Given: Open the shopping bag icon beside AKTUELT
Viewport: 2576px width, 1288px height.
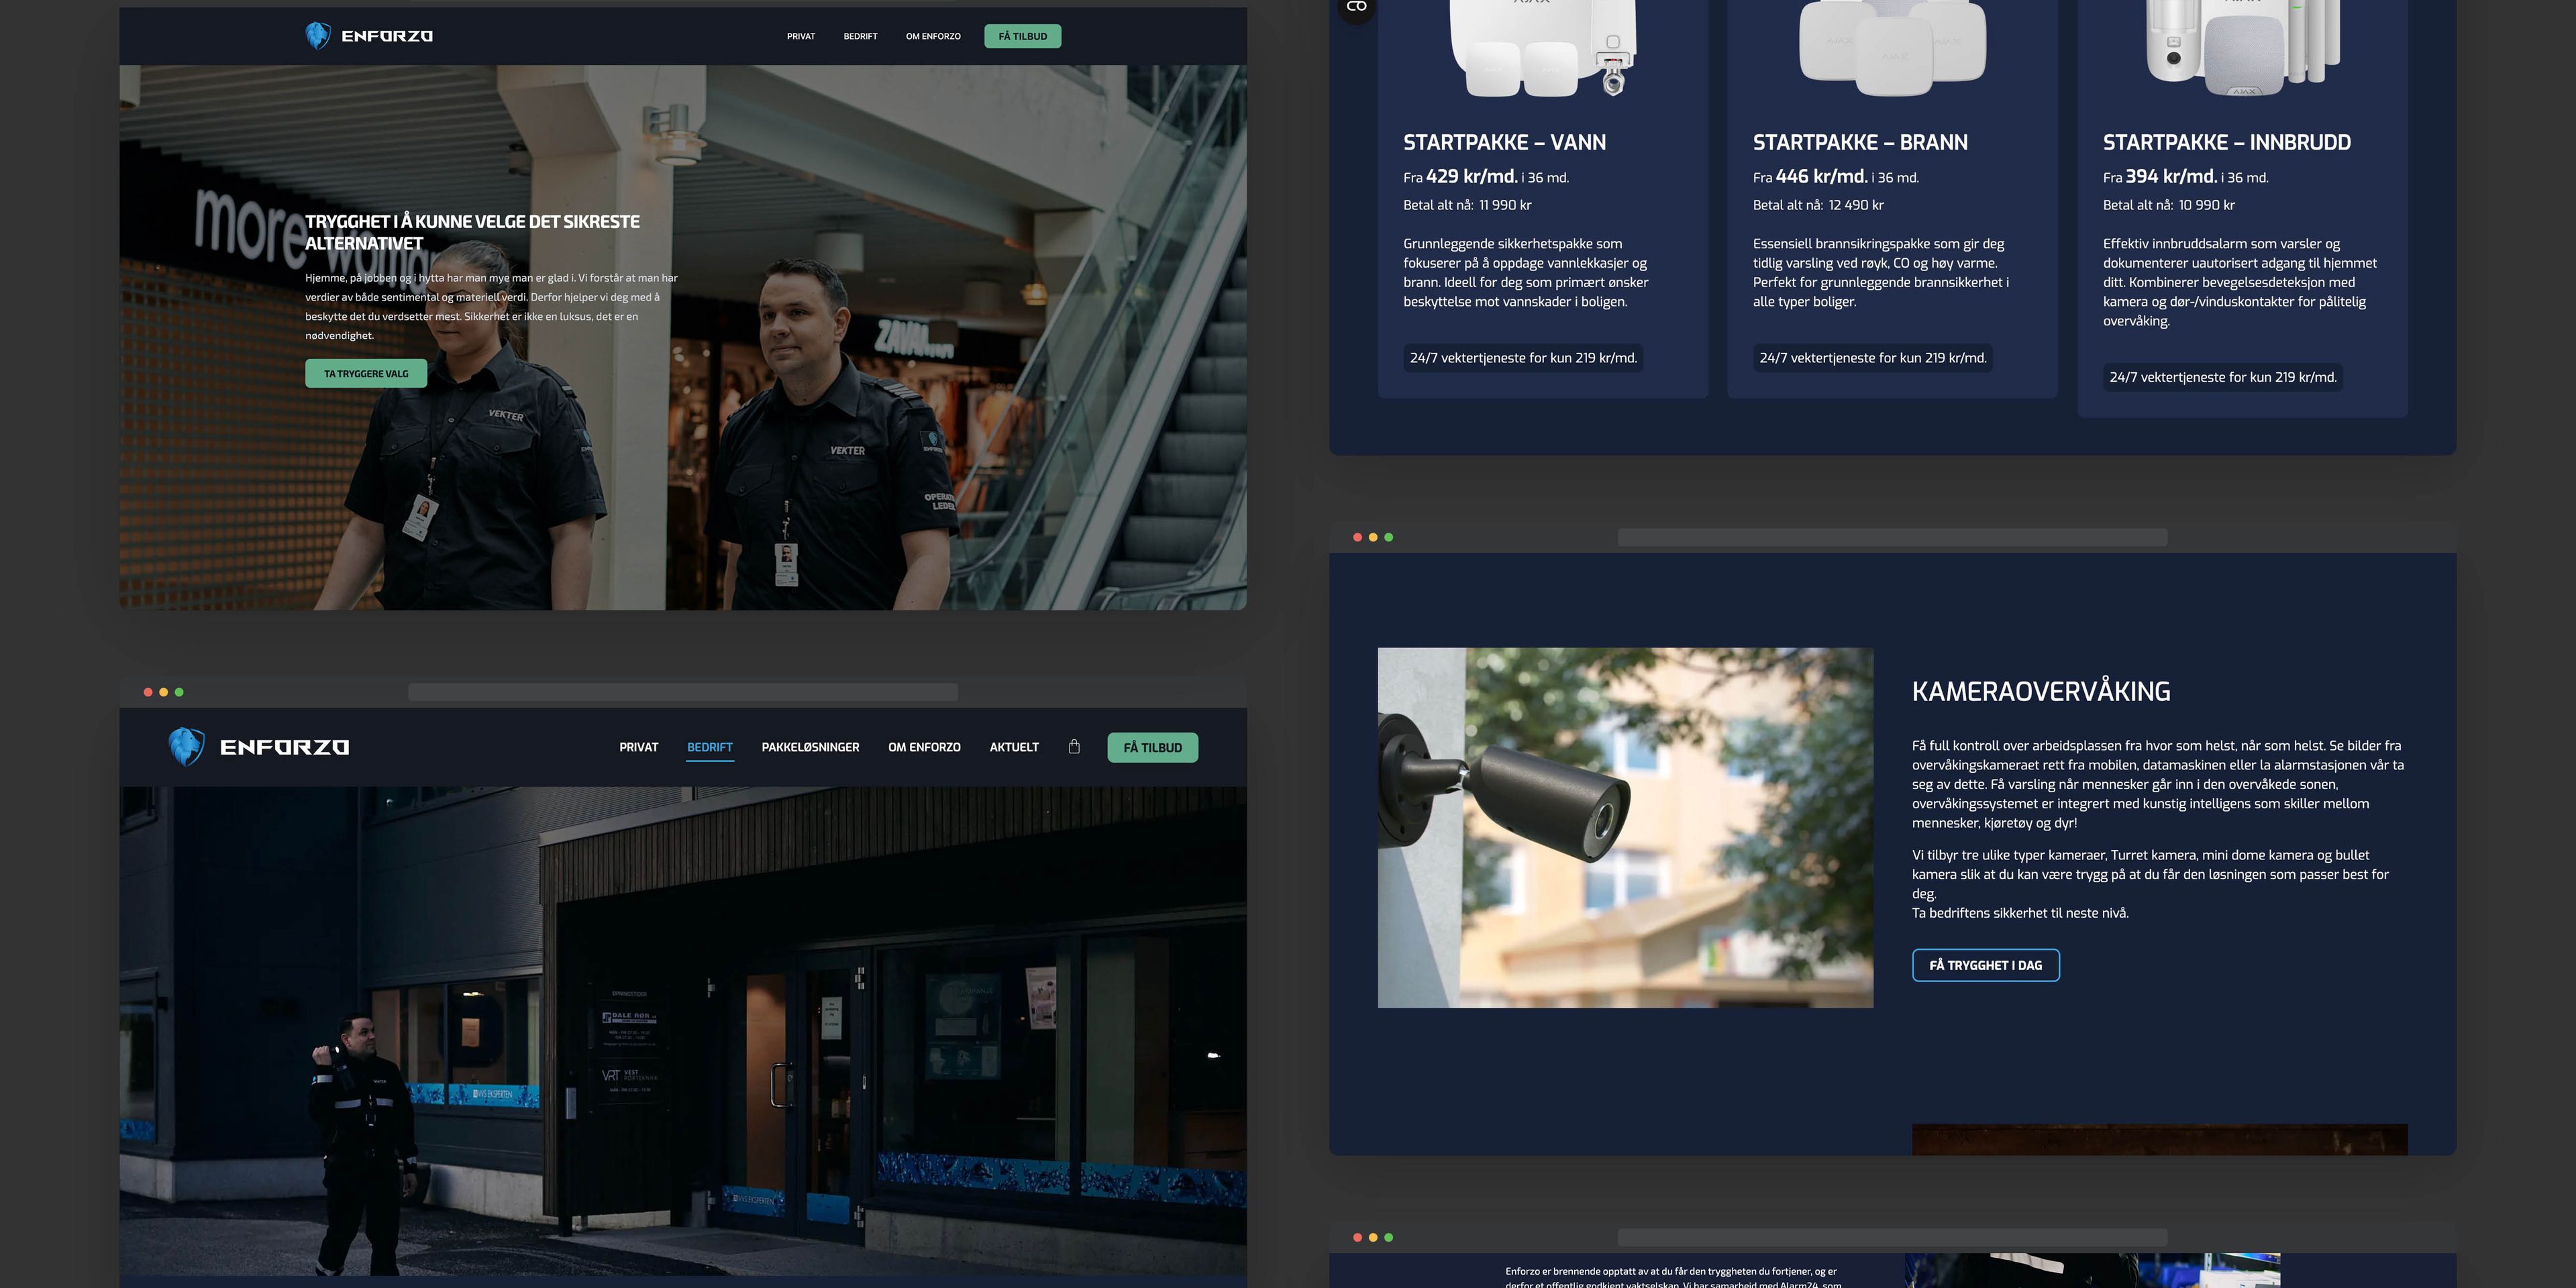Looking at the screenshot, I should tap(1074, 746).
